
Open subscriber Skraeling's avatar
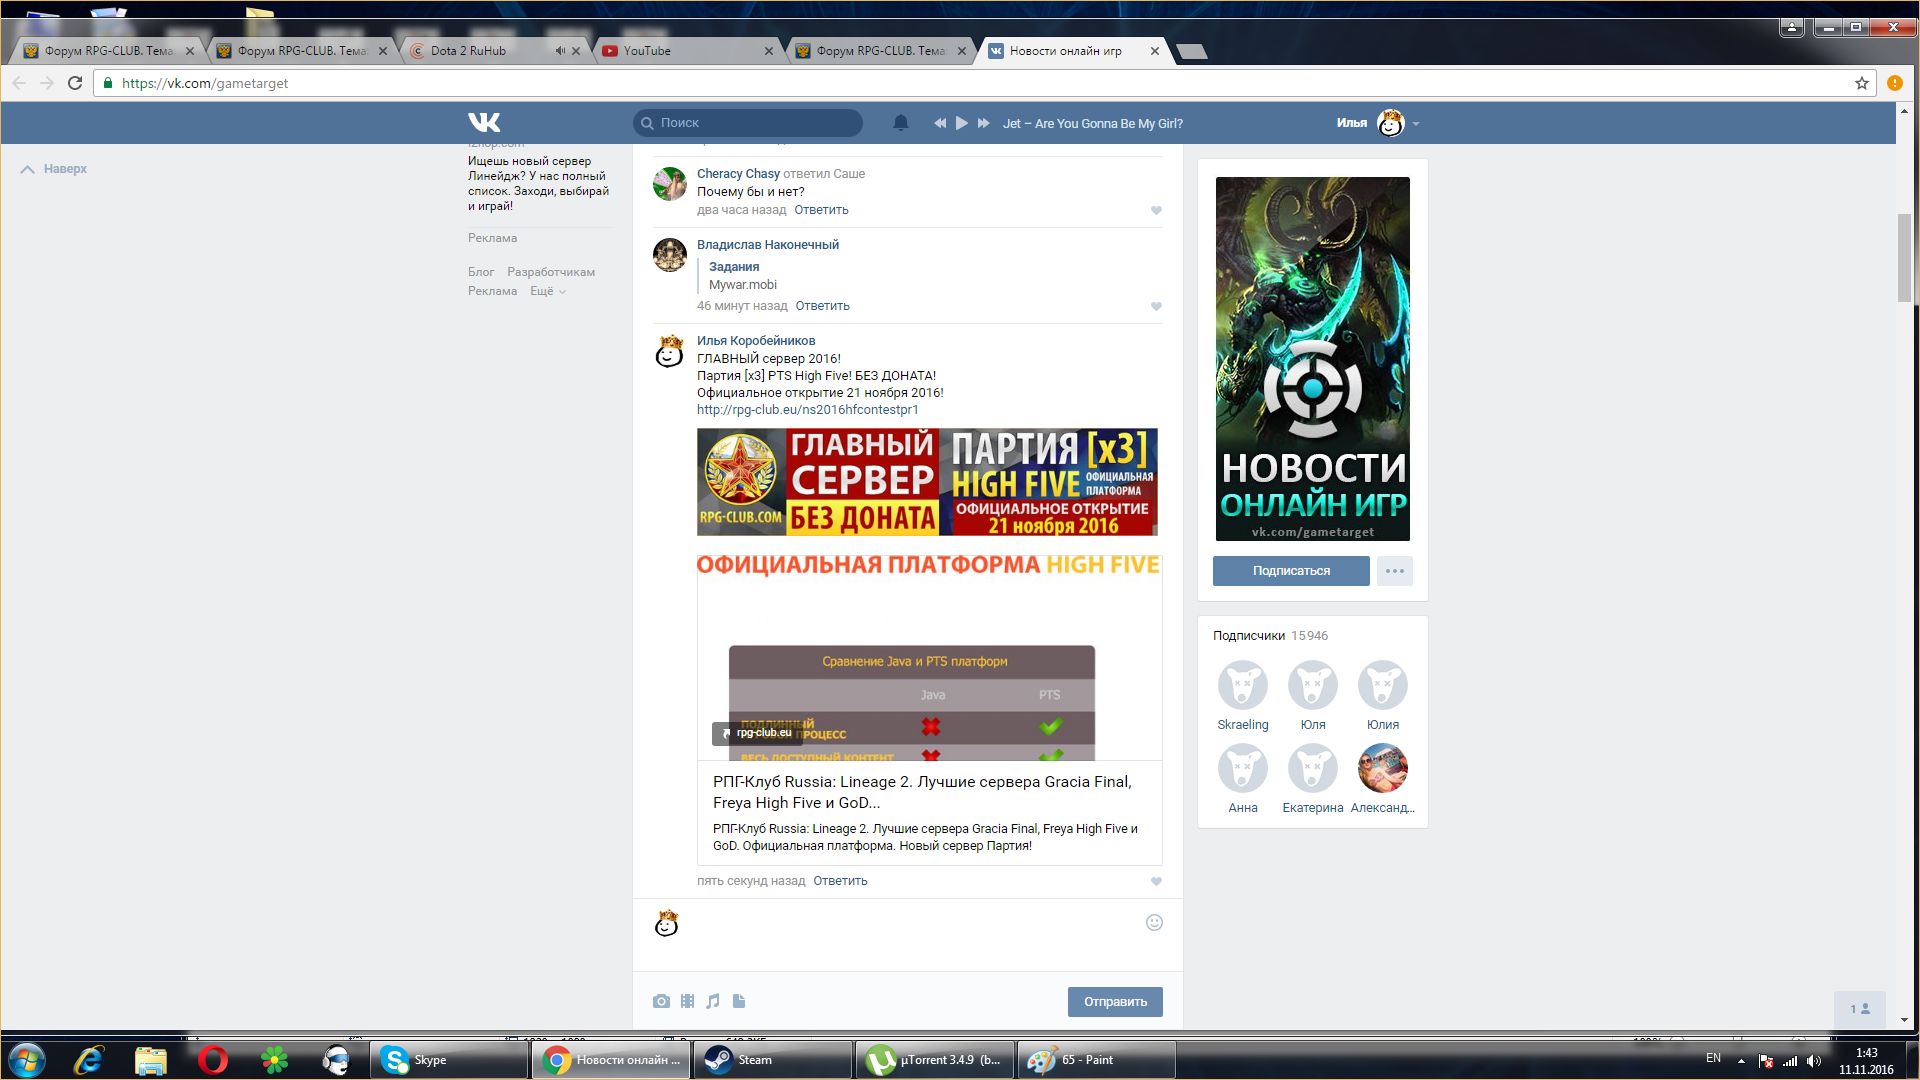pyautogui.click(x=1243, y=685)
